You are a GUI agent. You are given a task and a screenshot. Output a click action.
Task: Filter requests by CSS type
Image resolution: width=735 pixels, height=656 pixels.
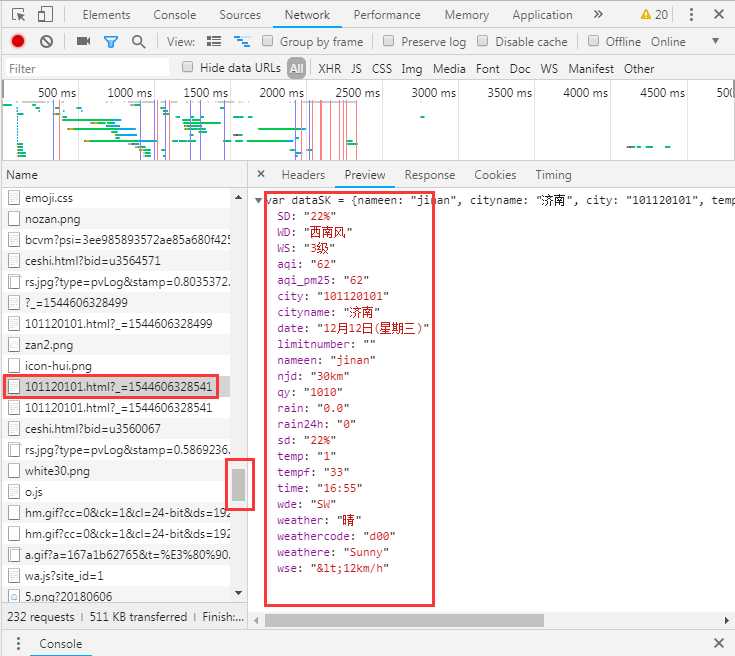pyautogui.click(x=382, y=69)
